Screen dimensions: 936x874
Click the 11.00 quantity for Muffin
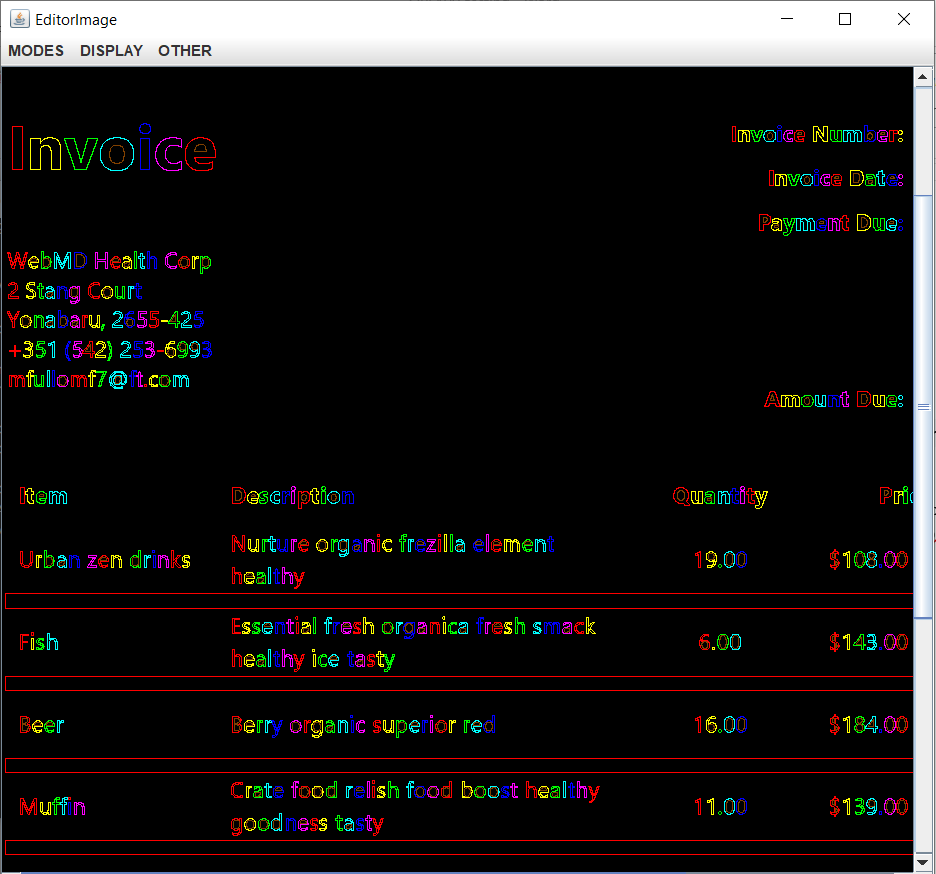point(720,807)
